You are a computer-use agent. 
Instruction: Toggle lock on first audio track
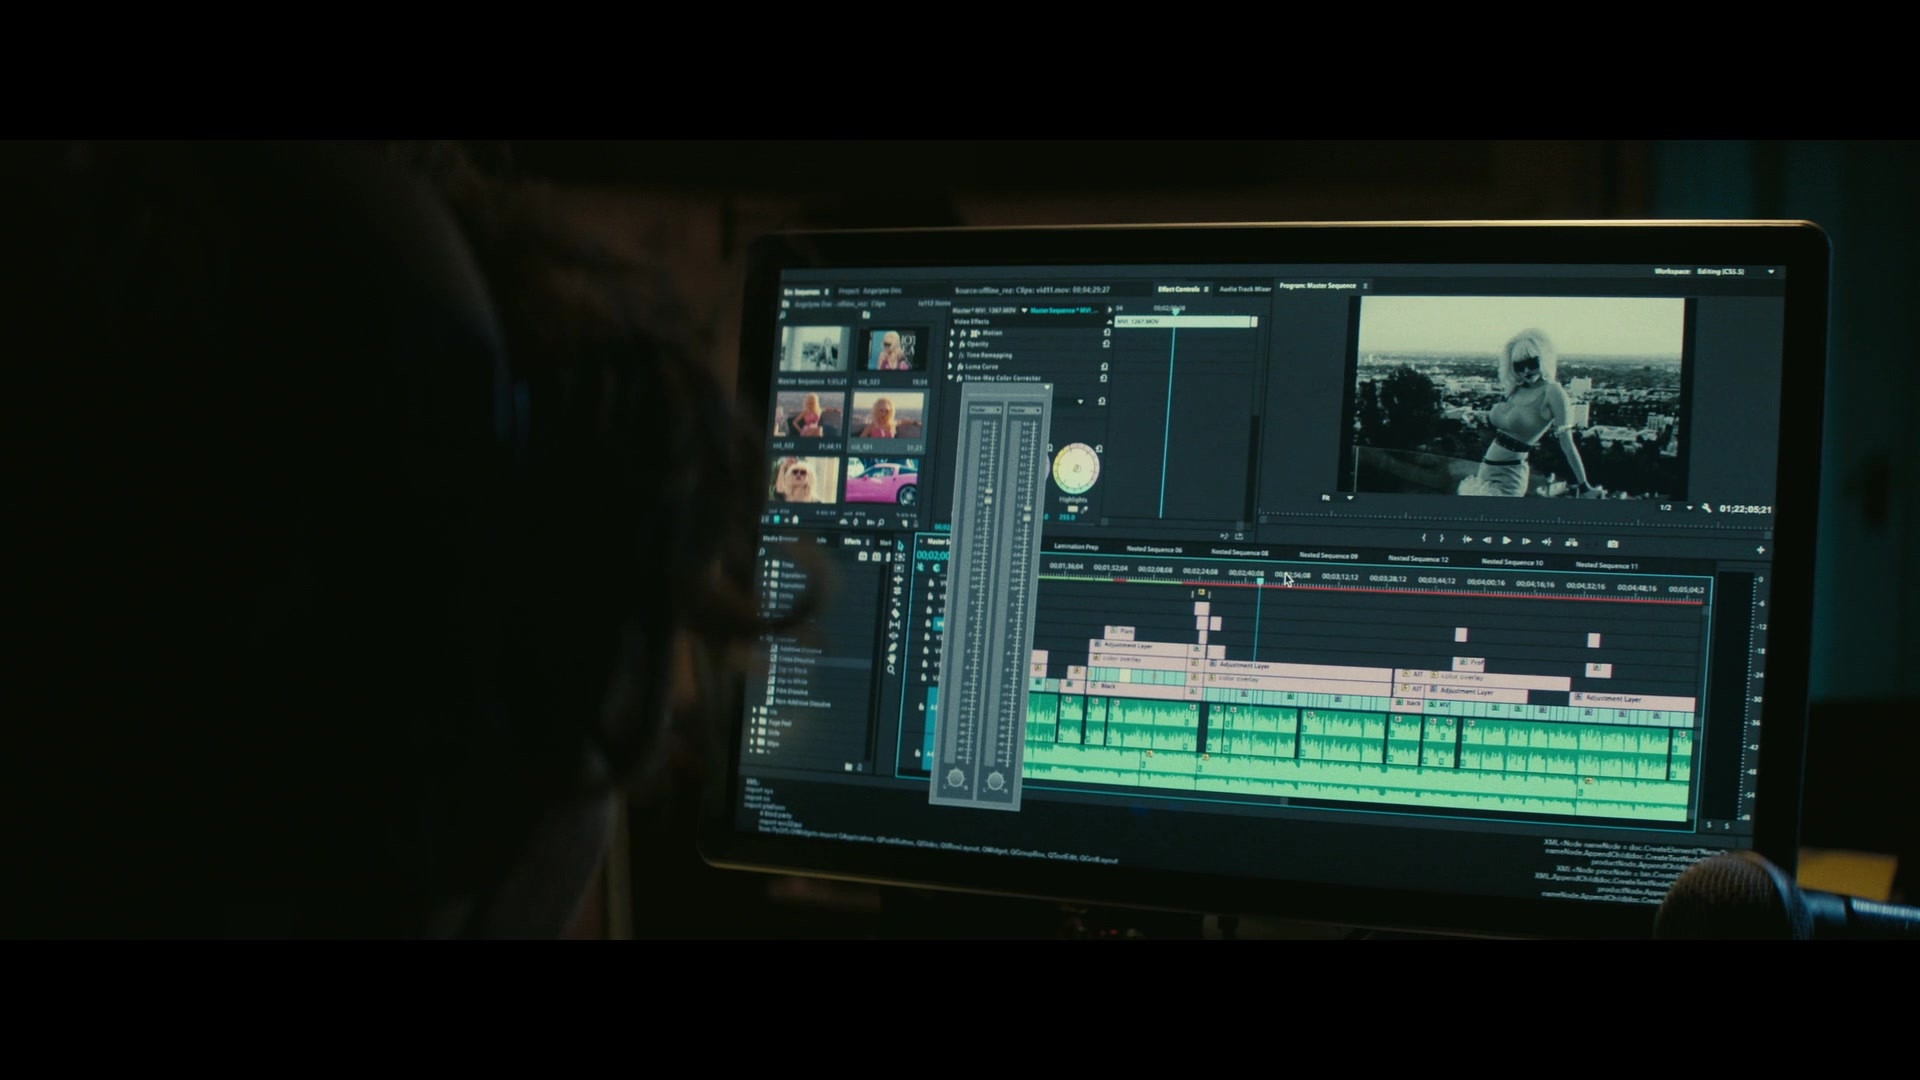921,706
